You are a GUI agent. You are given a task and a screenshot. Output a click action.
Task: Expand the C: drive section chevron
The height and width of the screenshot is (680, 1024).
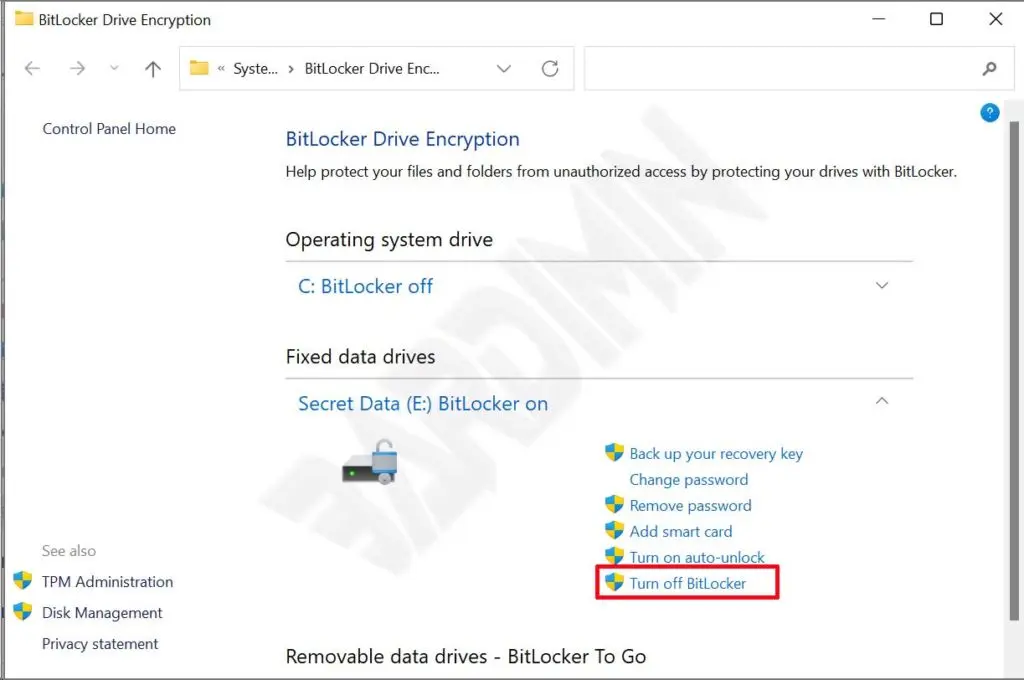coord(882,285)
